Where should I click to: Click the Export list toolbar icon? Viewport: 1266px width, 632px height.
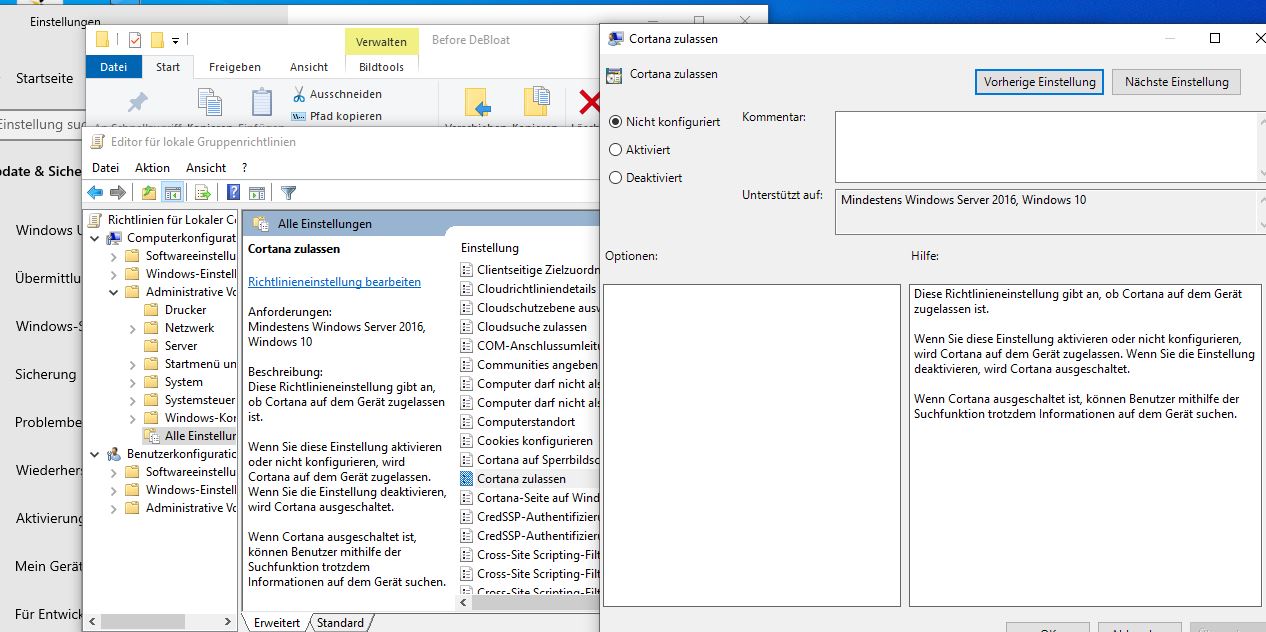pyautogui.click(x=202, y=192)
